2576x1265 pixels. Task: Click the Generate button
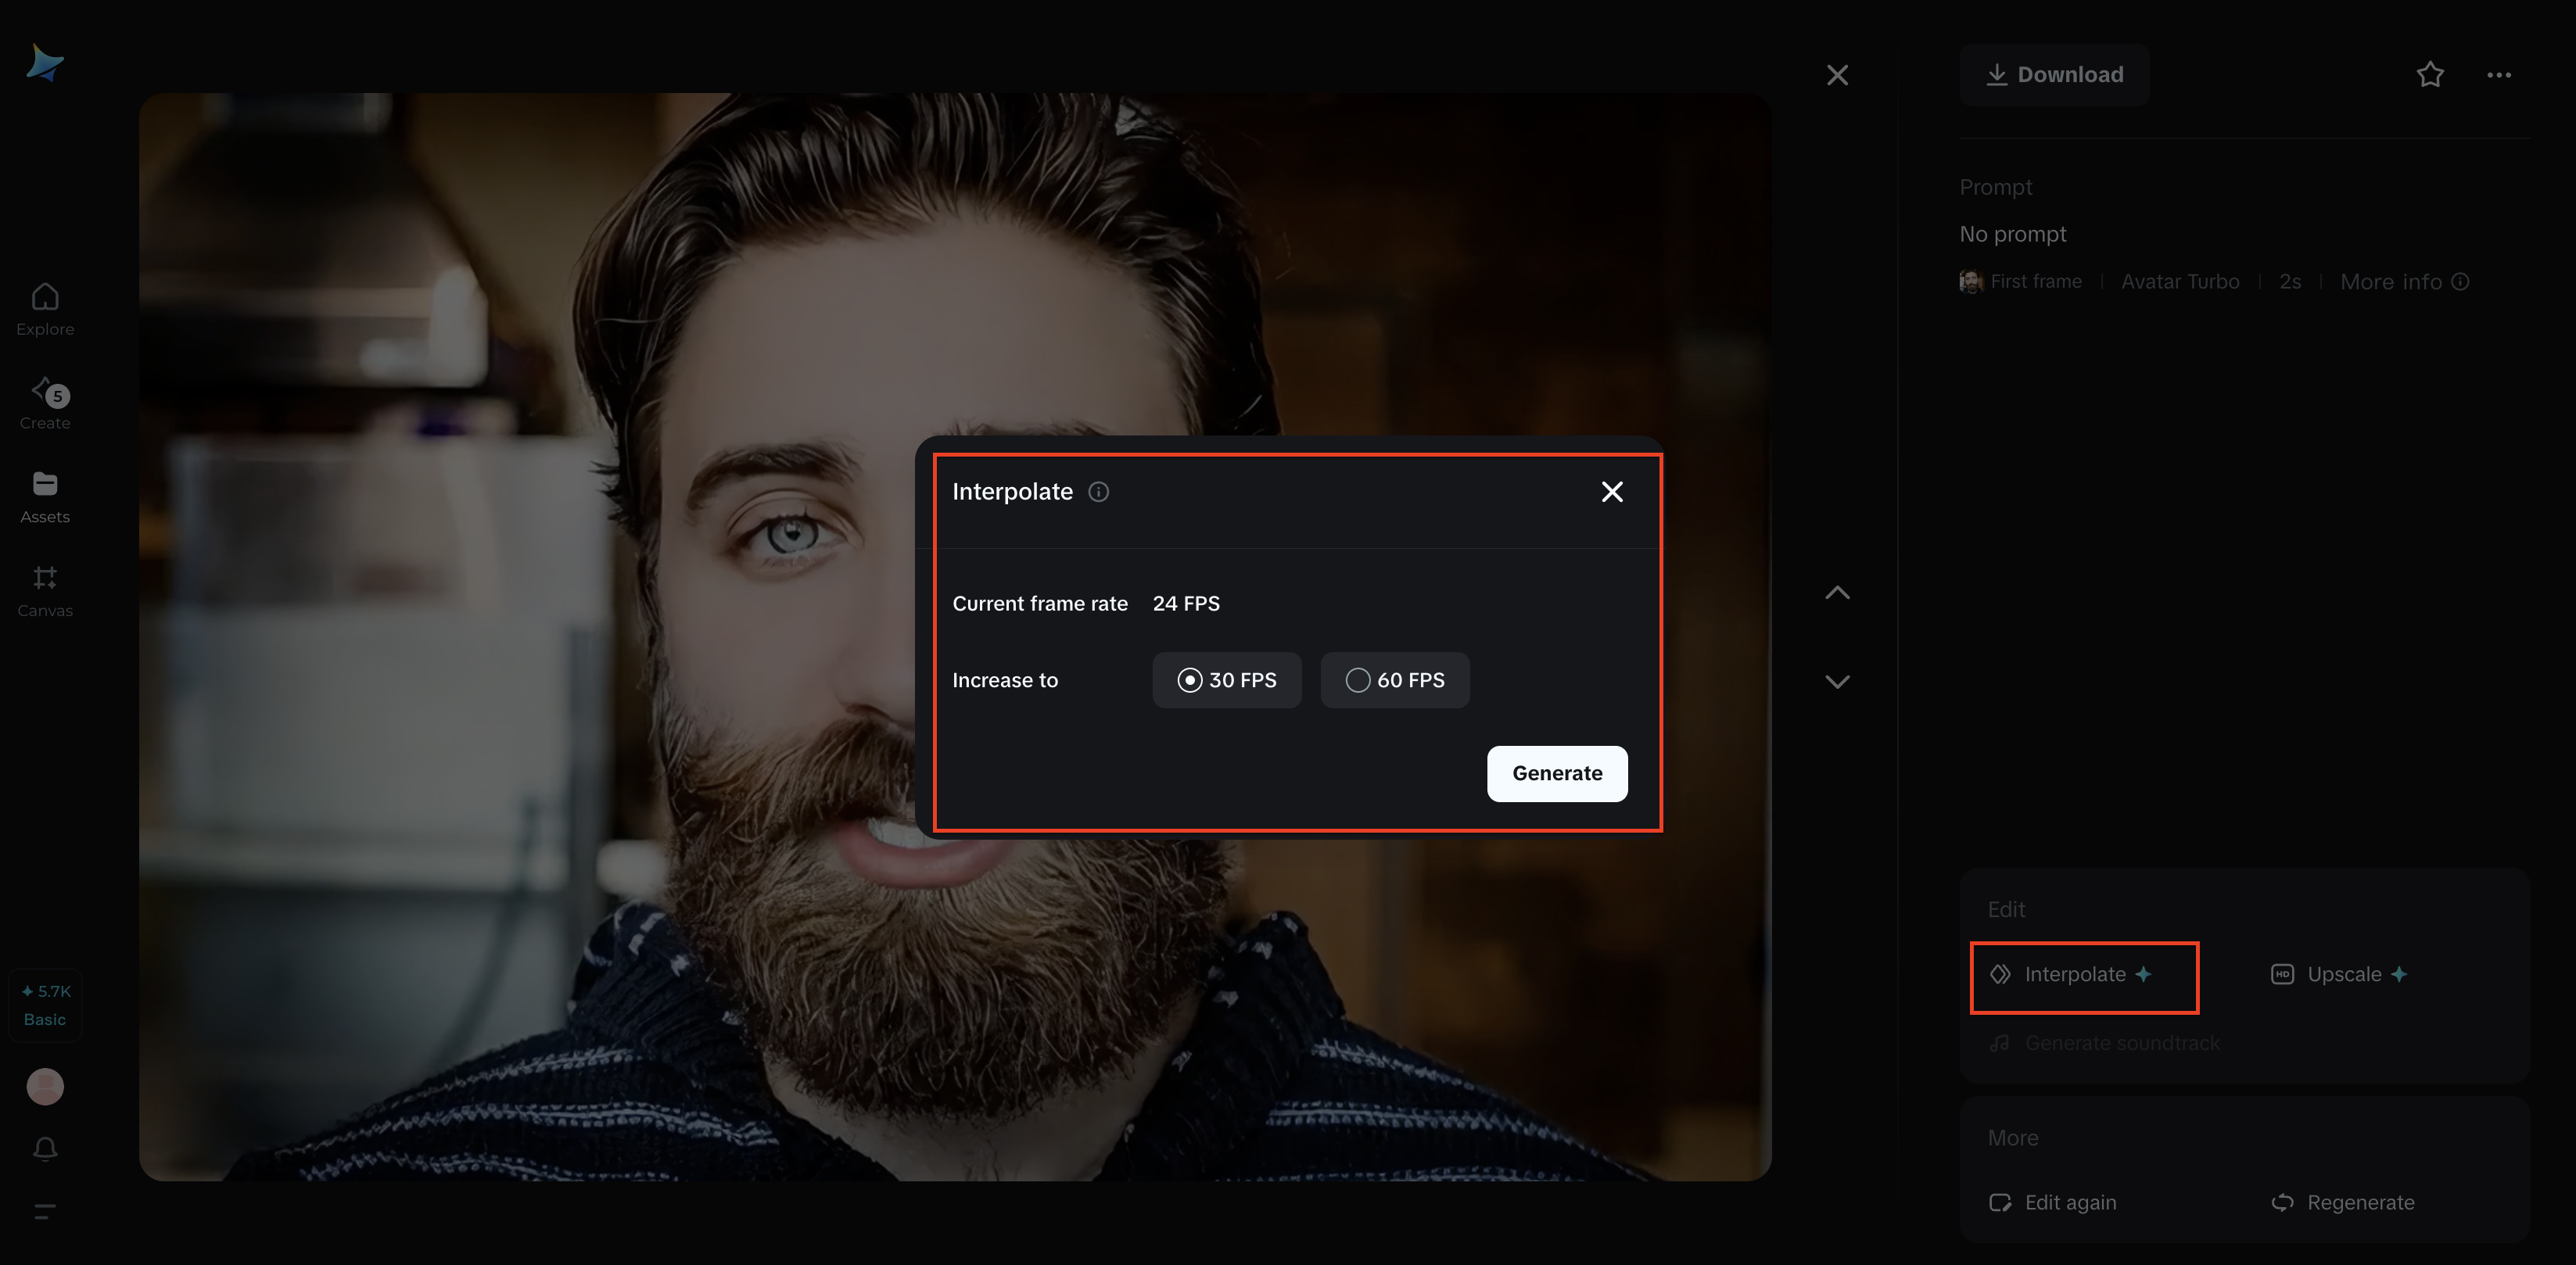(x=1557, y=773)
